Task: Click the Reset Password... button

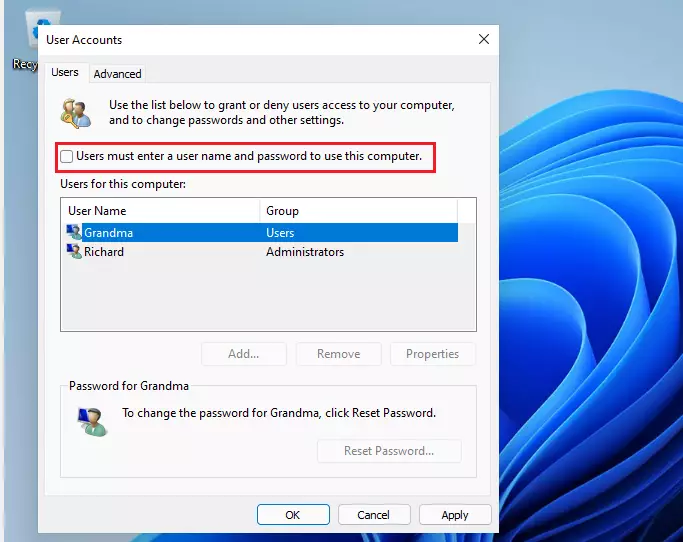Action: pyautogui.click(x=389, y=451)
